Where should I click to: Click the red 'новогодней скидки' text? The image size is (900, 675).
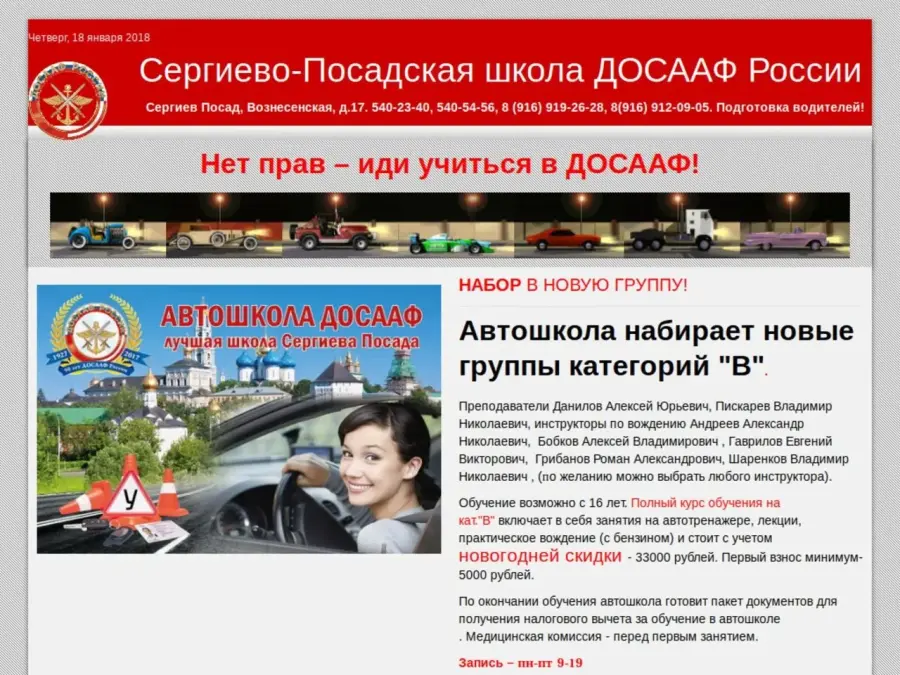[540, 556]
